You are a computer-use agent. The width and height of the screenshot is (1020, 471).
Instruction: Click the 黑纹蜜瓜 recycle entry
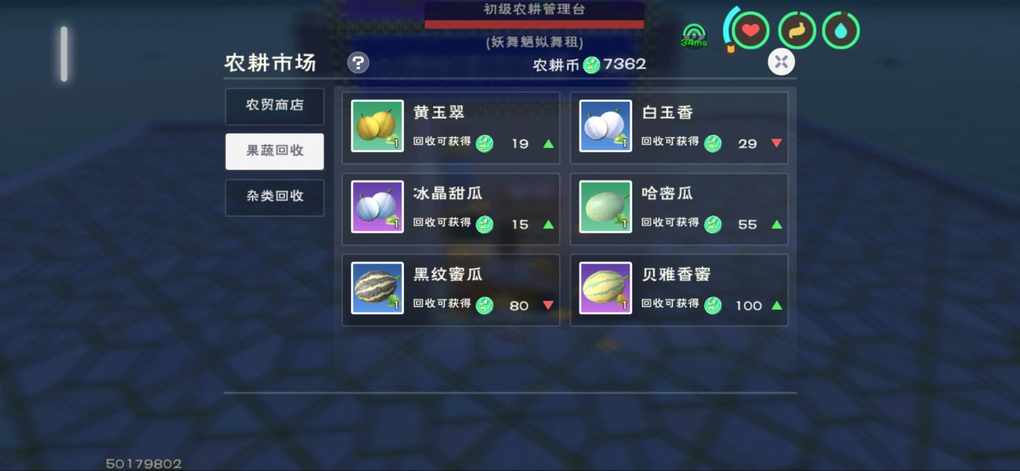(451, 289)
